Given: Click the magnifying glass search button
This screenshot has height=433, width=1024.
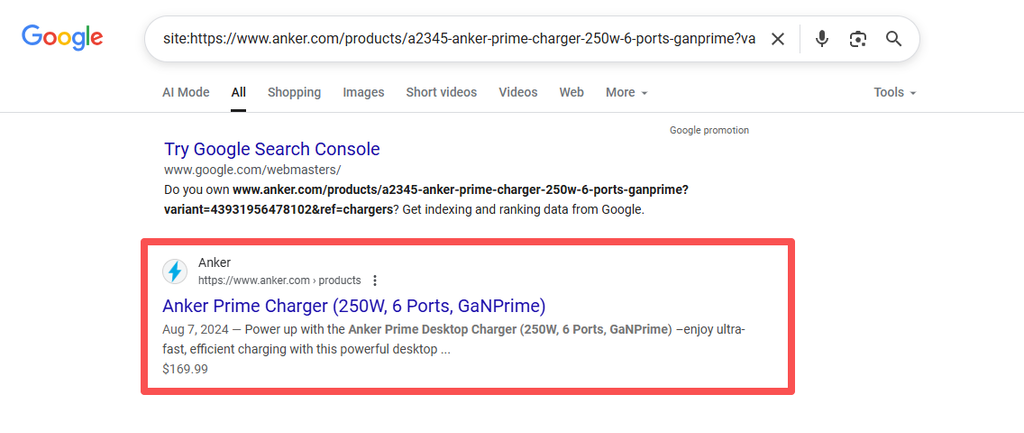Looking at the screenshot, I should [x=894, y=39].
